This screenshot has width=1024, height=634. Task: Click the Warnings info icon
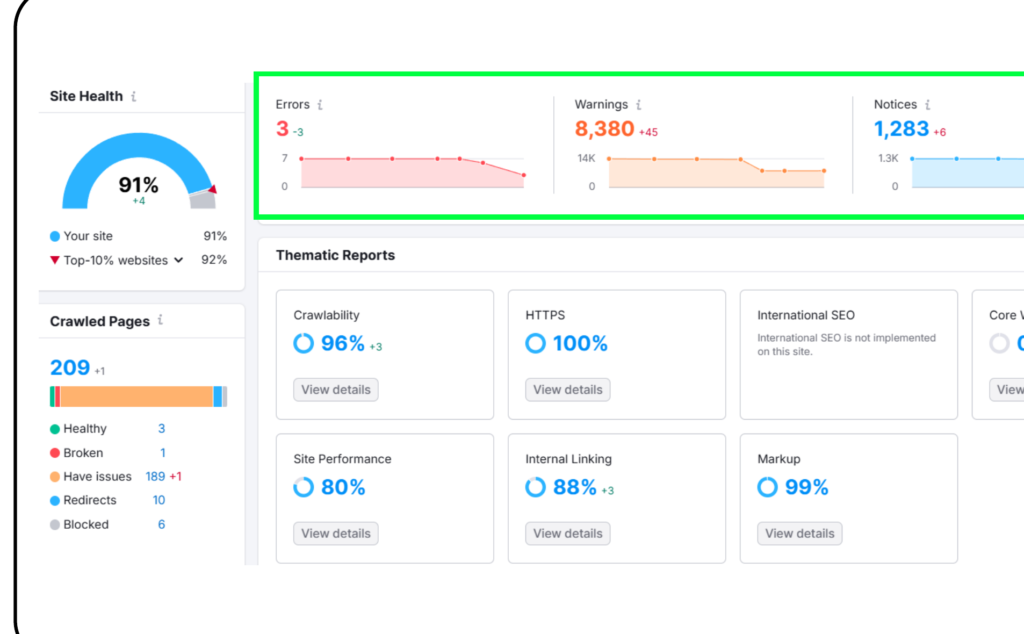(x=639, y=104)
